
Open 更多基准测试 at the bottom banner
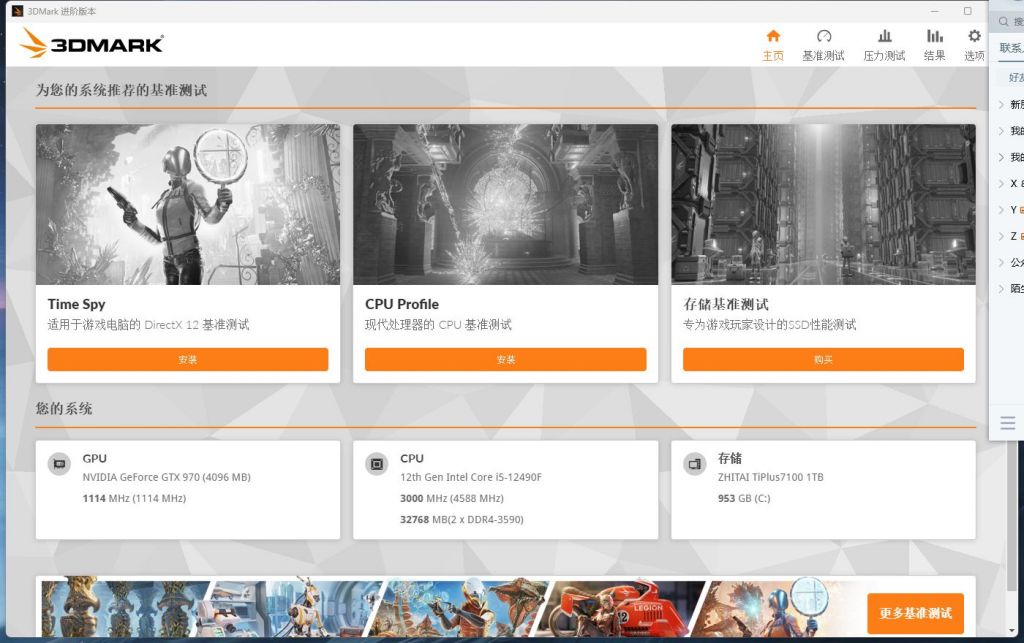pyautogui.click(x=914, y=612)
